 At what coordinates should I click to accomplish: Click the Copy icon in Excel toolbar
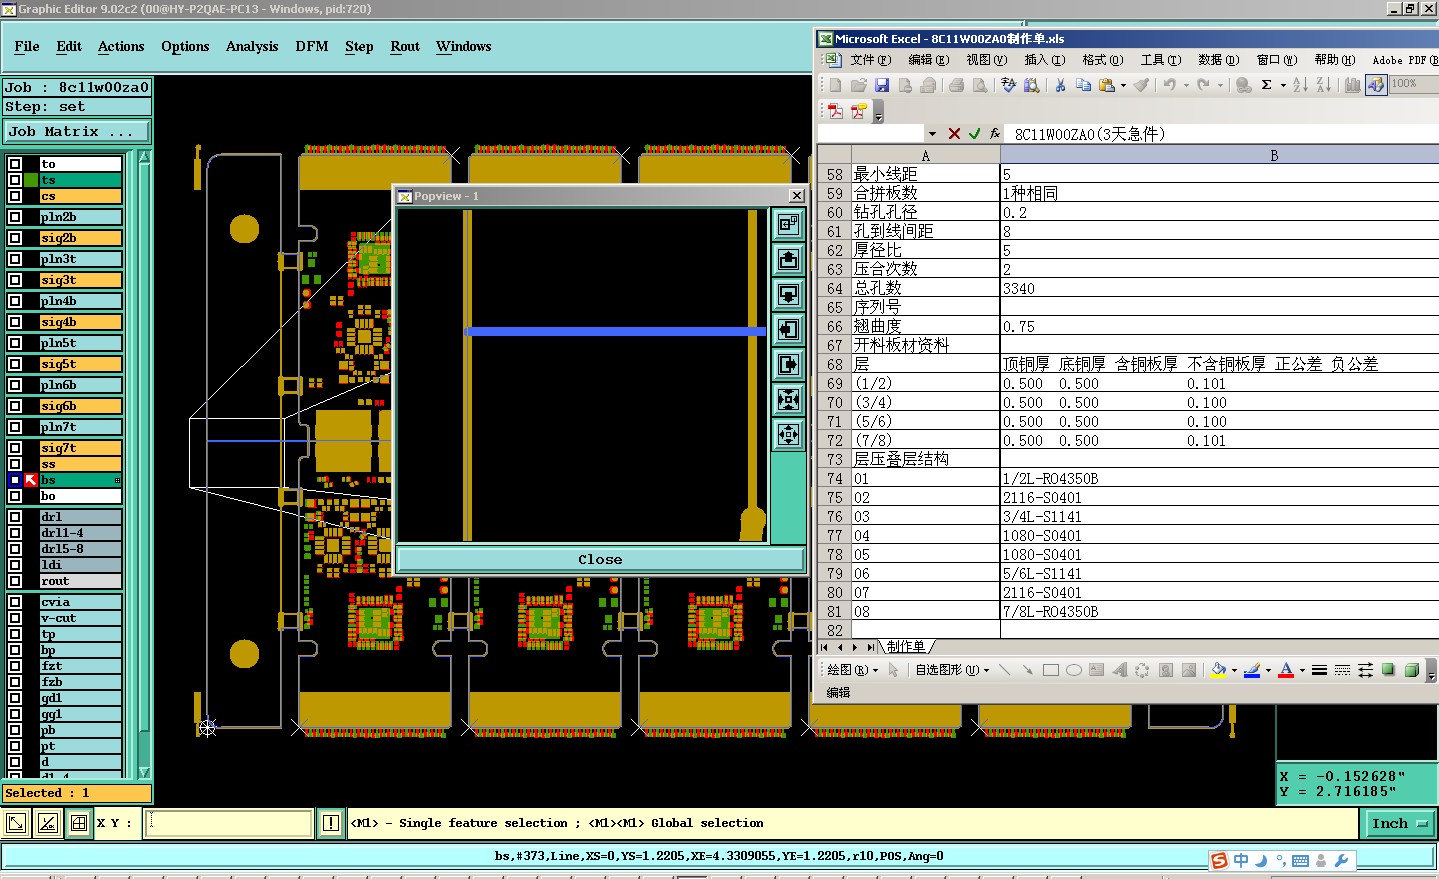coord(1083,85)
